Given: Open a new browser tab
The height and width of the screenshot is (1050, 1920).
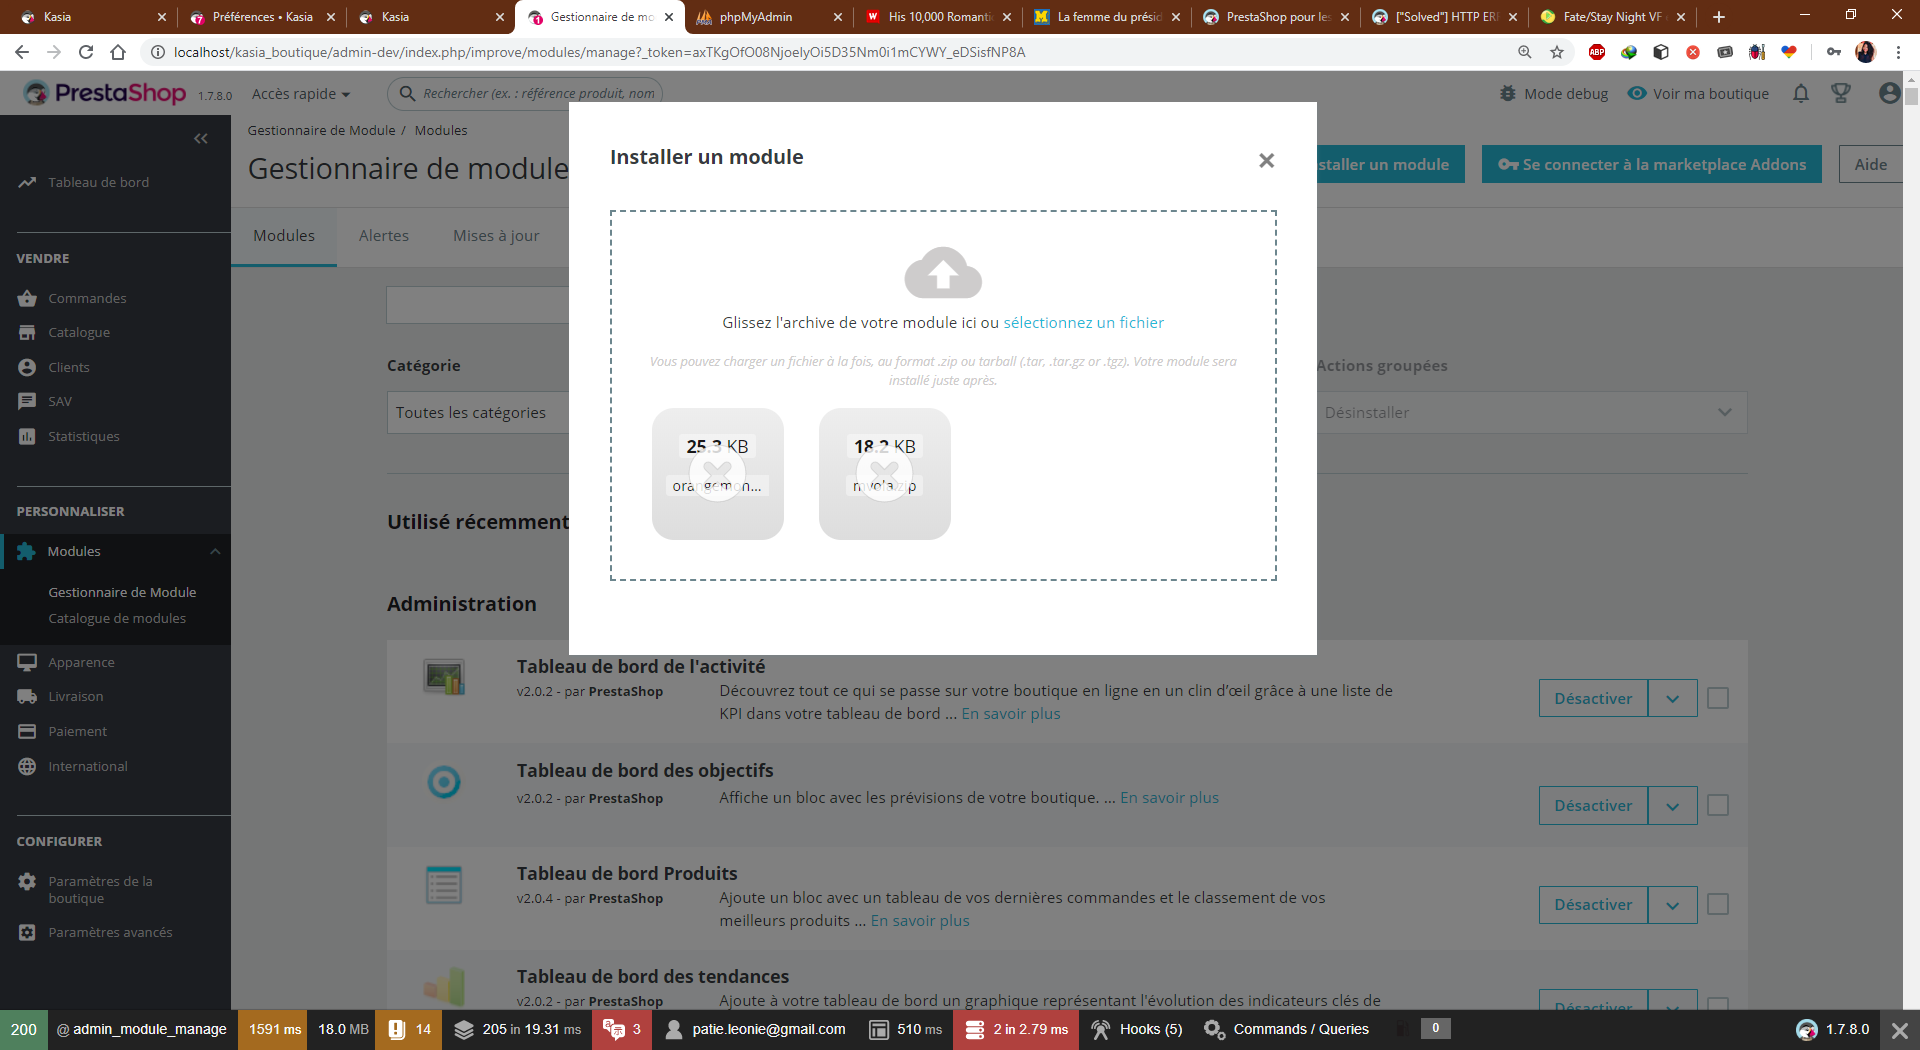Looking at the screenshot, I should pos(1719,17).
